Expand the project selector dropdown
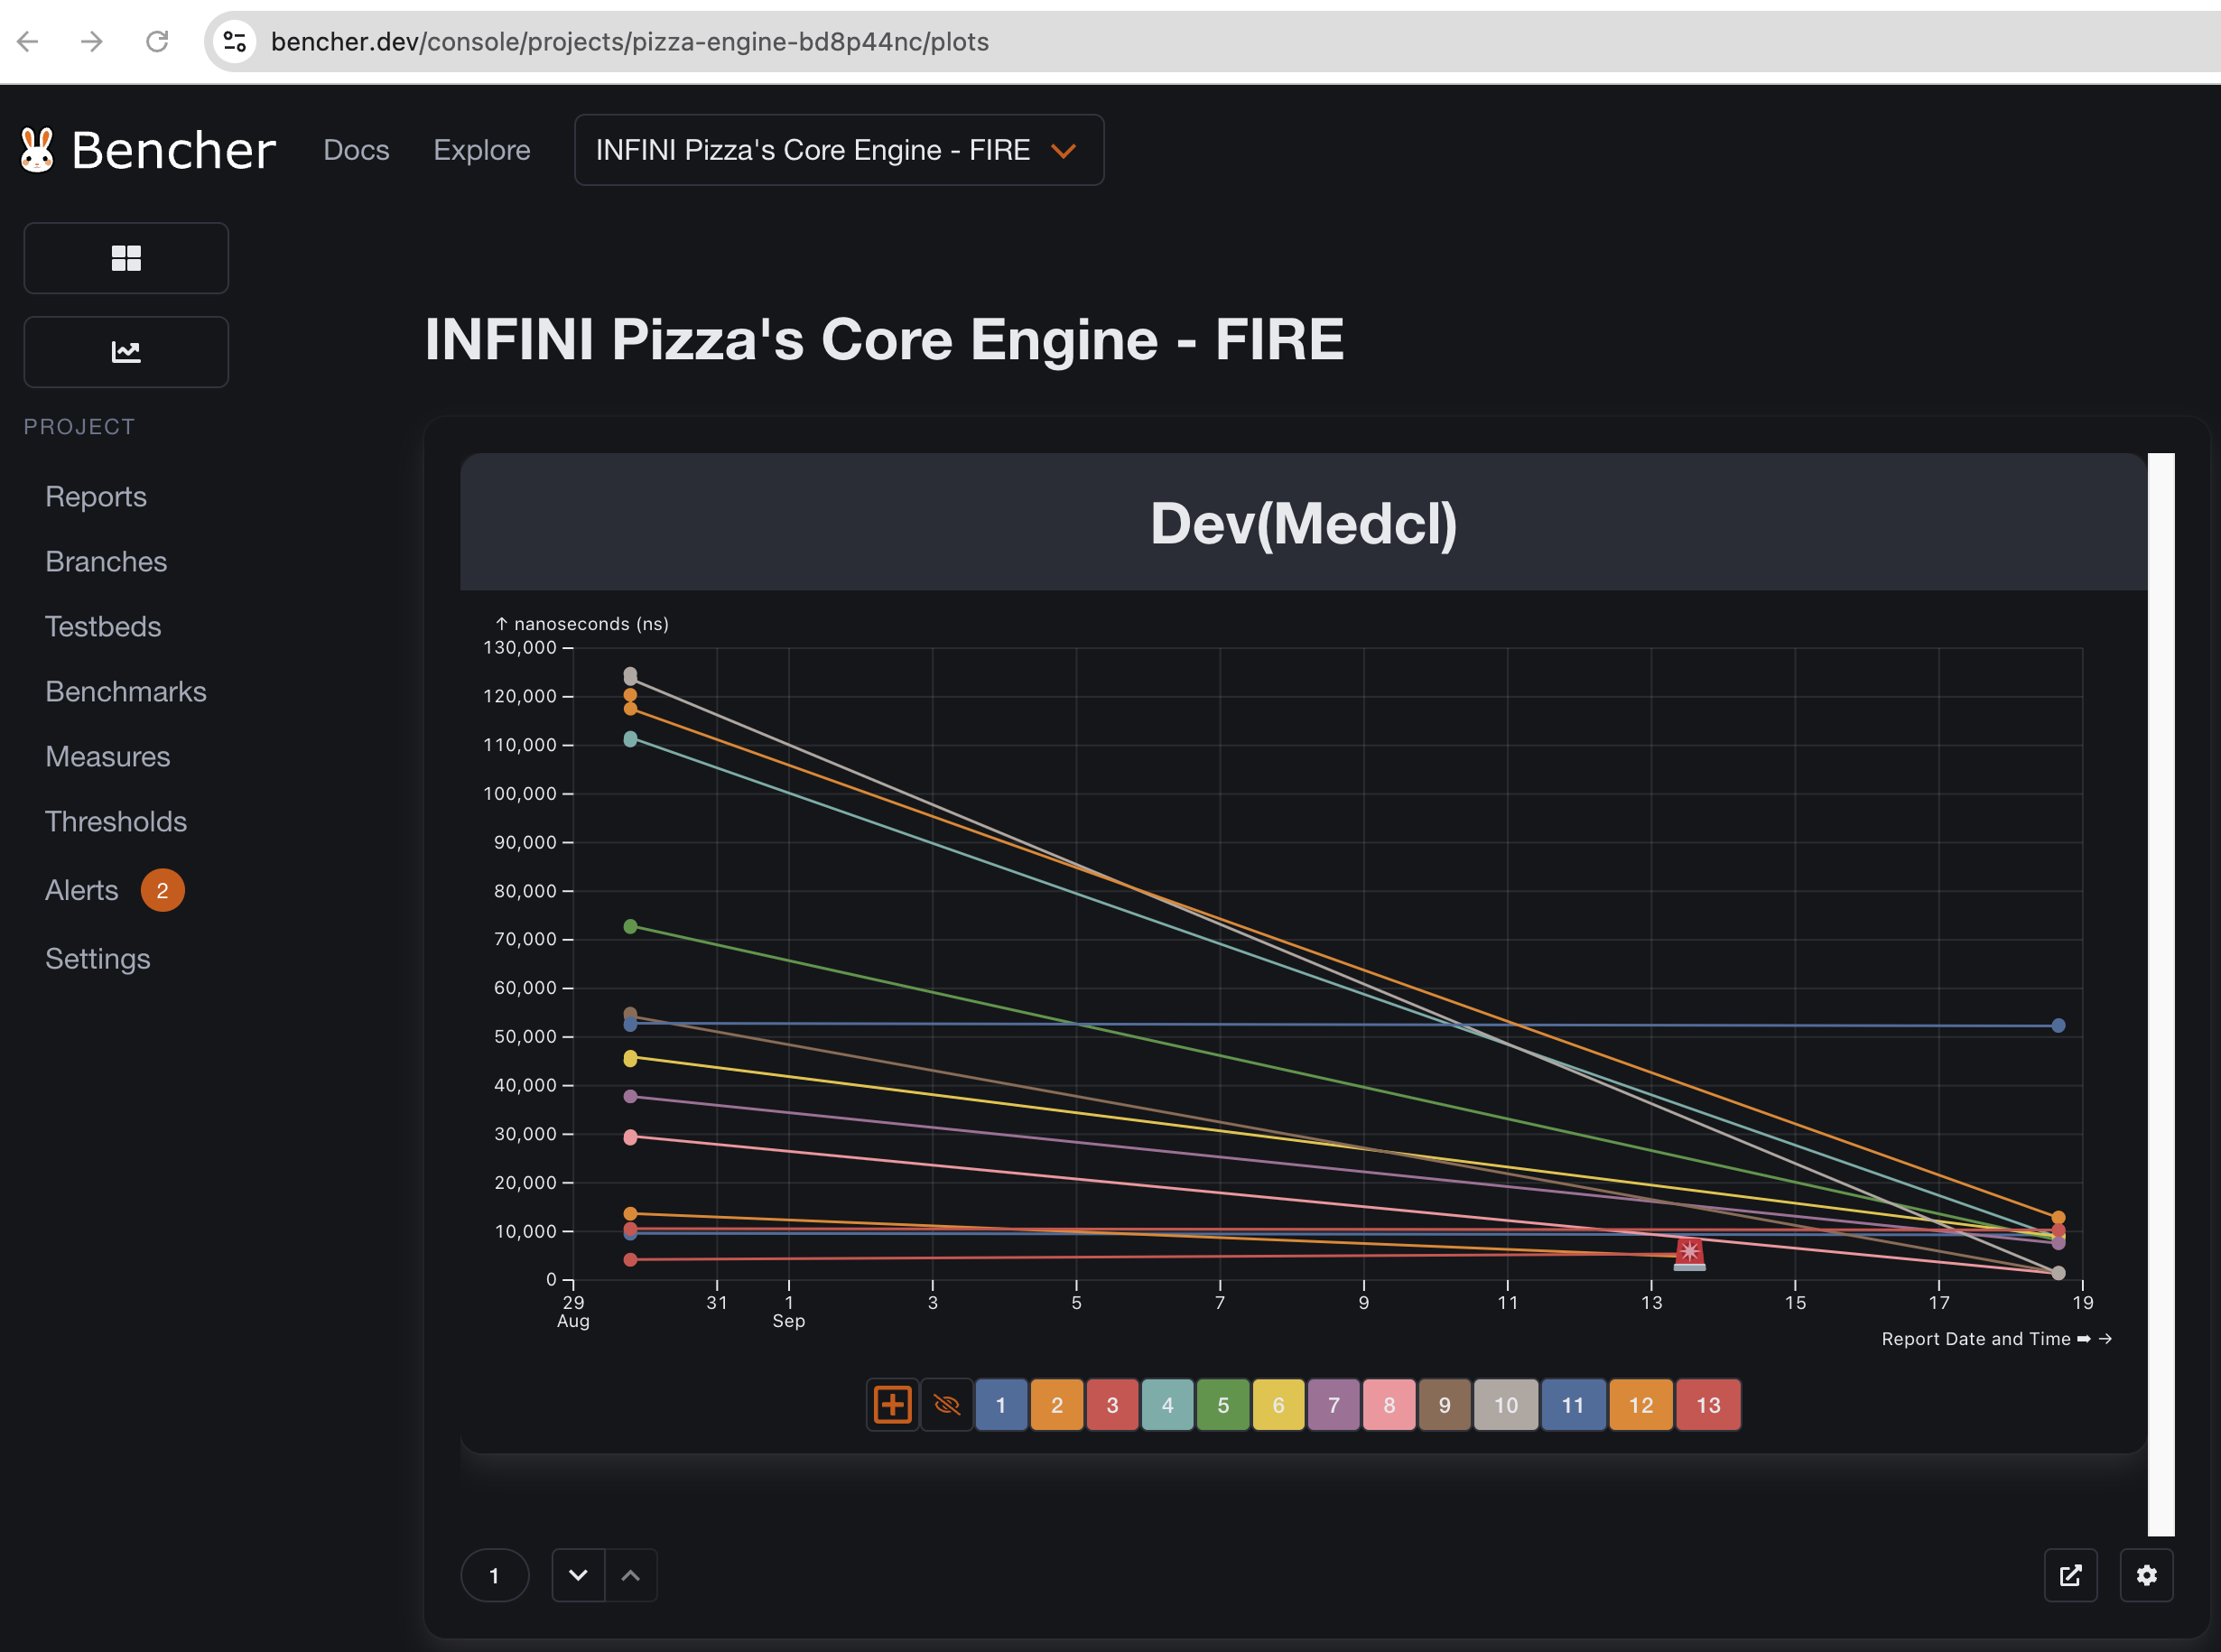The height and width of the screenshot is (1652, 2221). point(839,150)
